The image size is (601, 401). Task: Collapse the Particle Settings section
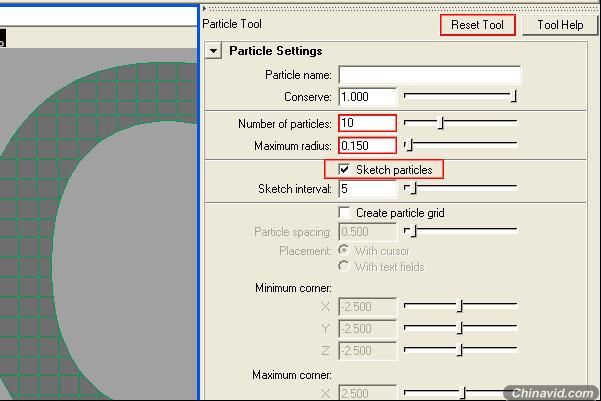pyautogui.click(x=214, y=51)
